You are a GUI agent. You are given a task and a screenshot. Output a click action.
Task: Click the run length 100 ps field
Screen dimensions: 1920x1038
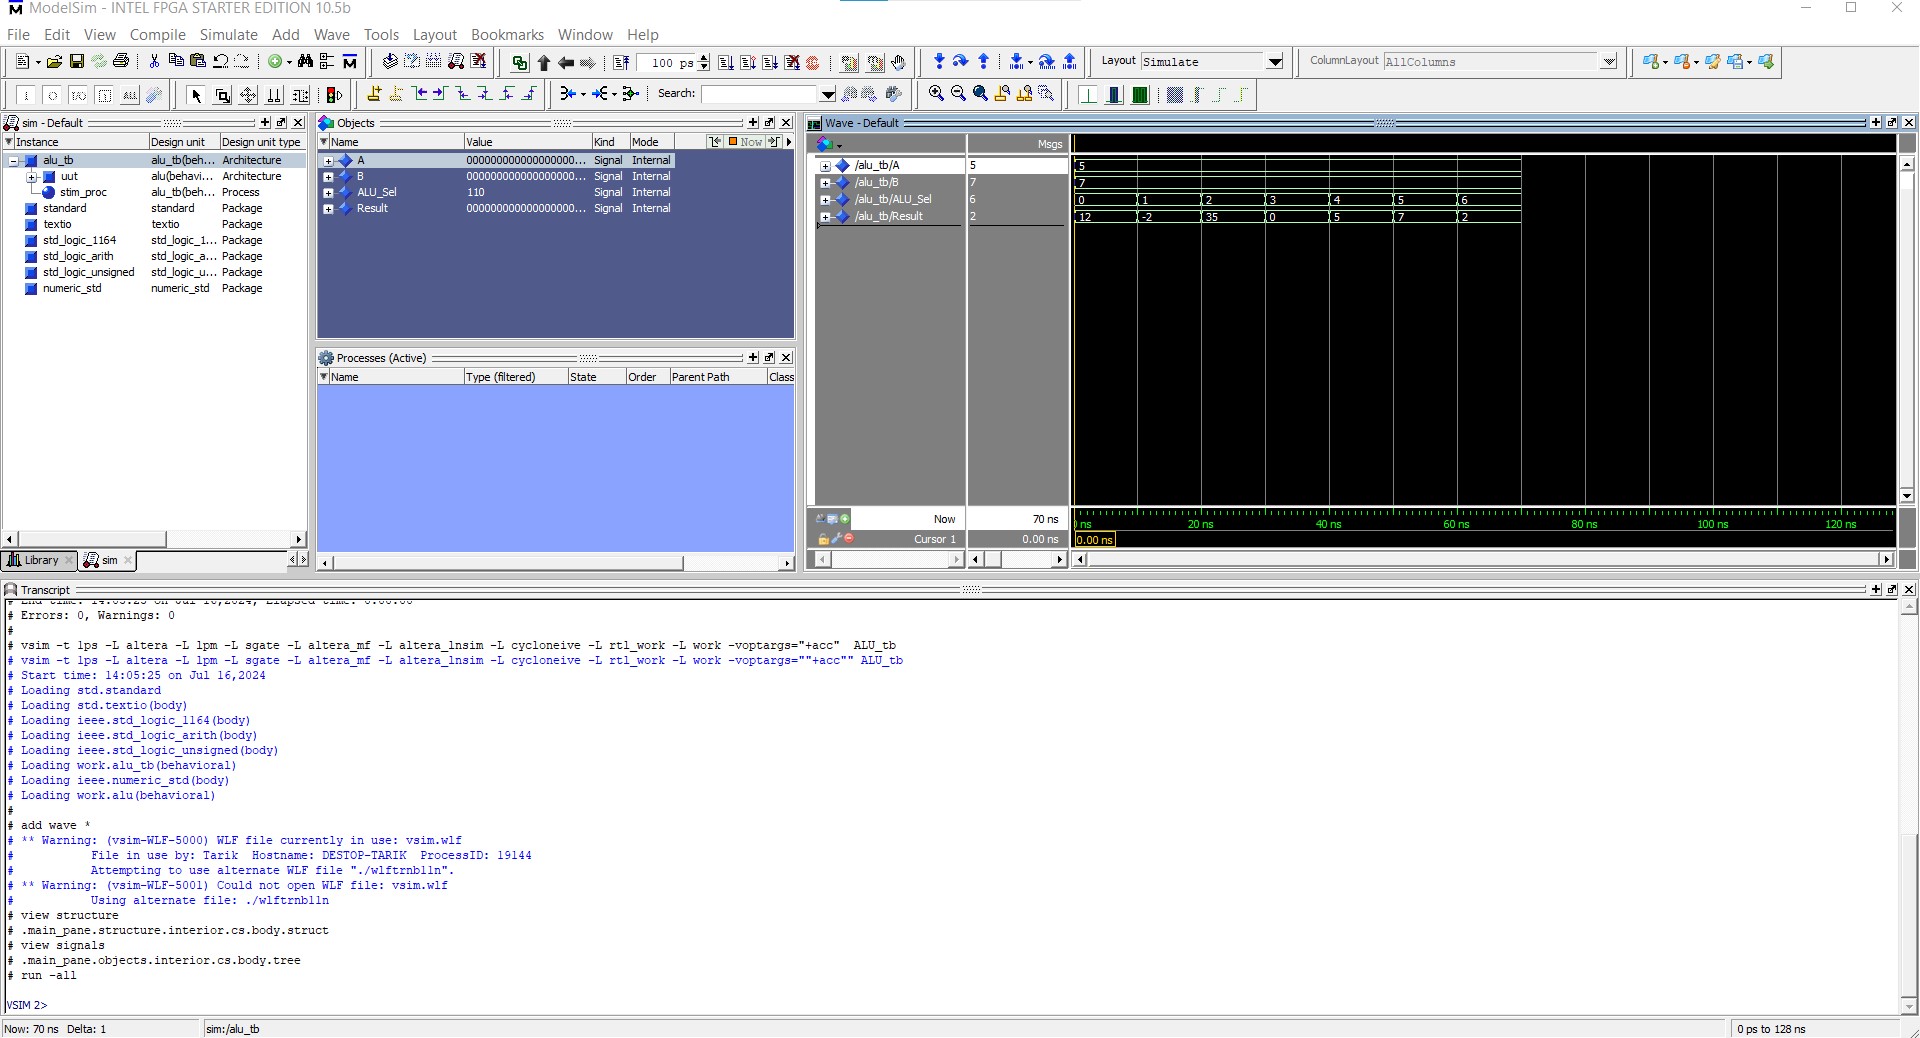(x=667, y=63)
